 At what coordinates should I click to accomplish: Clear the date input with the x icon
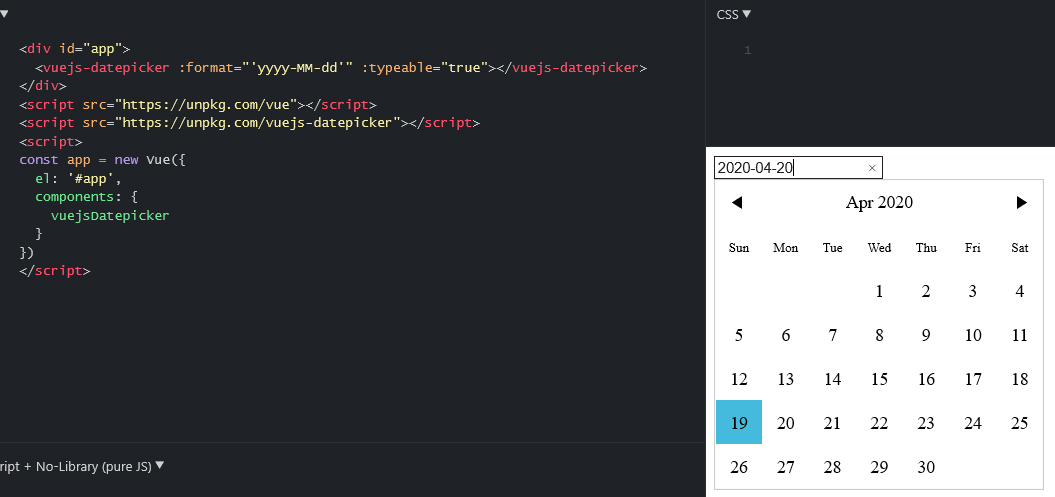(x=872, y=168)
